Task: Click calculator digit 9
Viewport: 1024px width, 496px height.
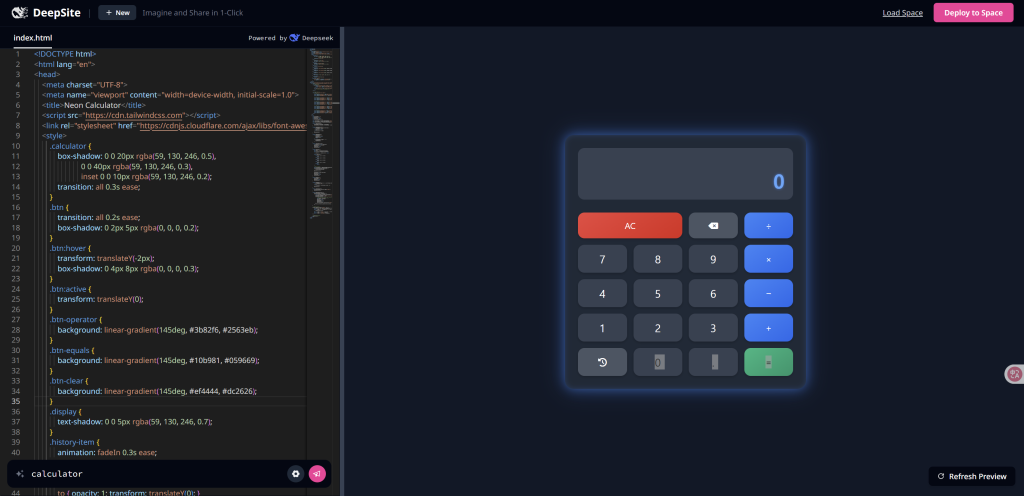Action: click(x=713, y=259)
